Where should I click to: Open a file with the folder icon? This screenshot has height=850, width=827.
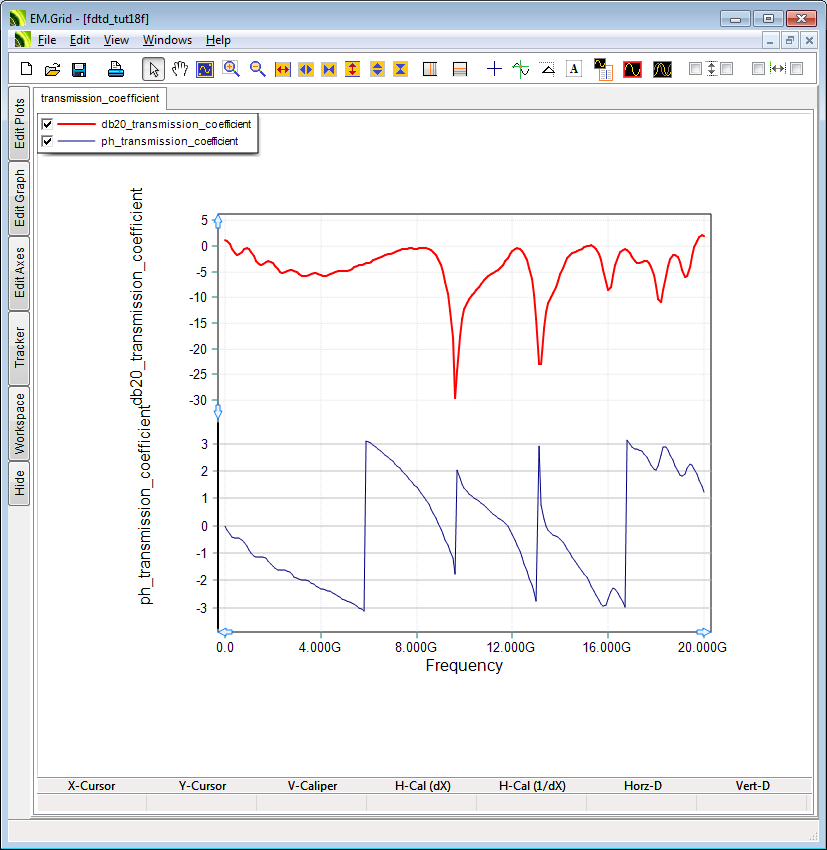53,69
